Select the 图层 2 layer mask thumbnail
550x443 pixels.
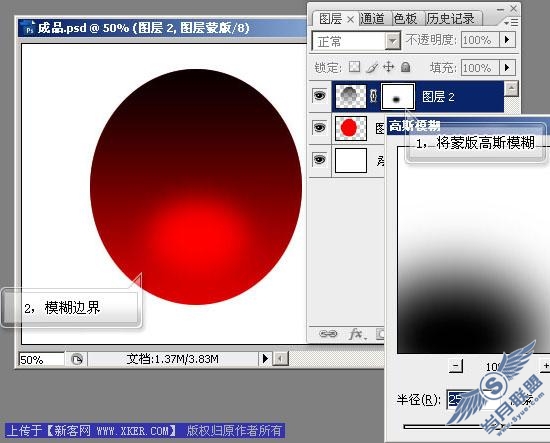pyautogui.click(x=397, y=96)
